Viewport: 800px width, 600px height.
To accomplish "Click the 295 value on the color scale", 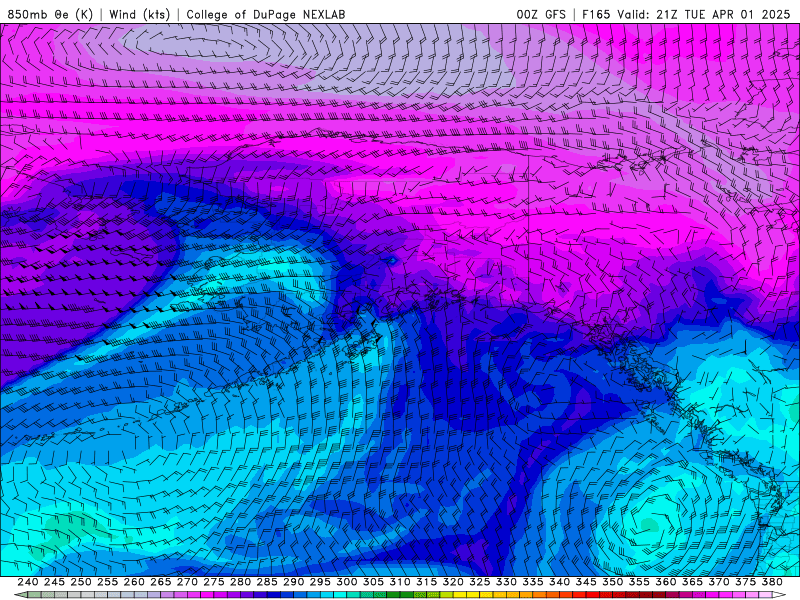I will point(320,582).
